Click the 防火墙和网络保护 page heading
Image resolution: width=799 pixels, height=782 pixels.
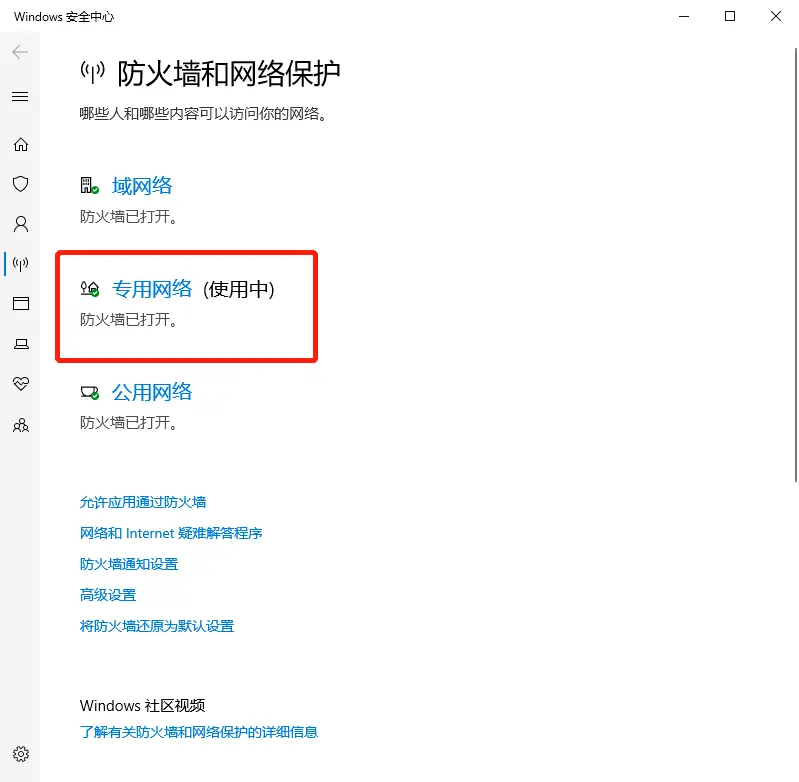tap(229, 73)
